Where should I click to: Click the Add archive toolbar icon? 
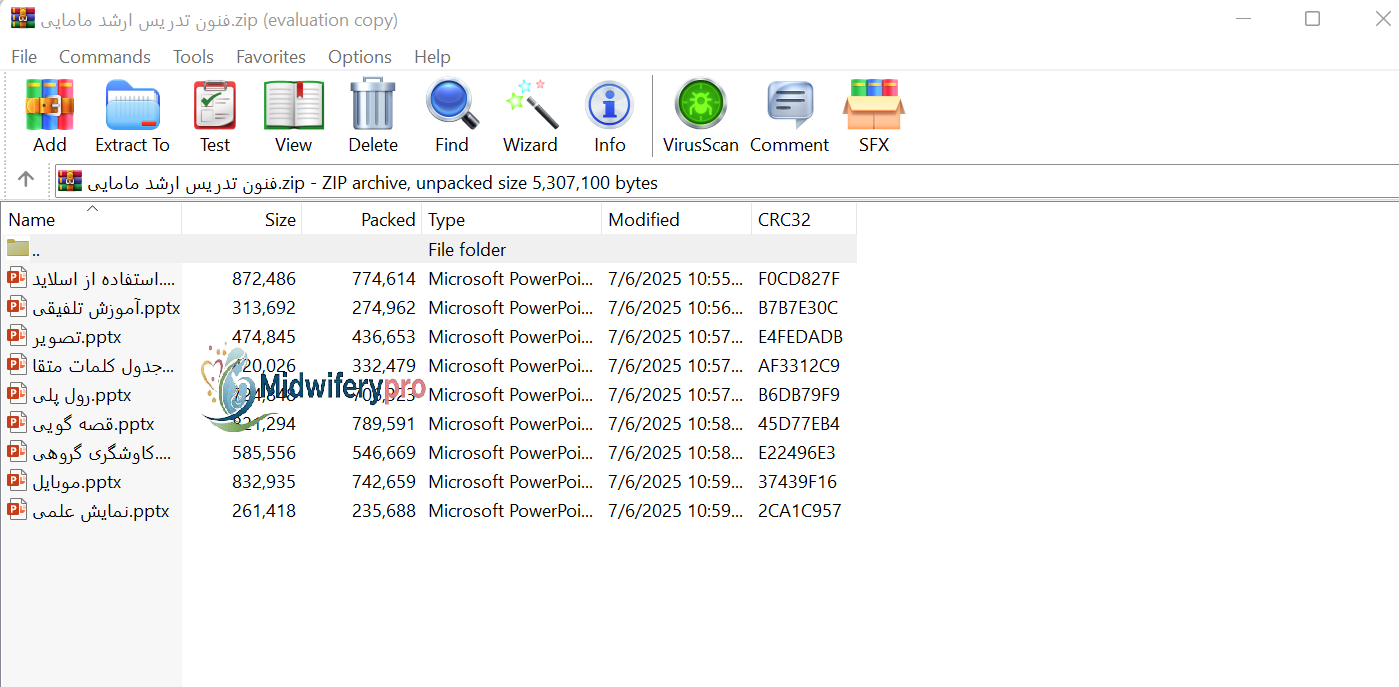pos(49,115)
